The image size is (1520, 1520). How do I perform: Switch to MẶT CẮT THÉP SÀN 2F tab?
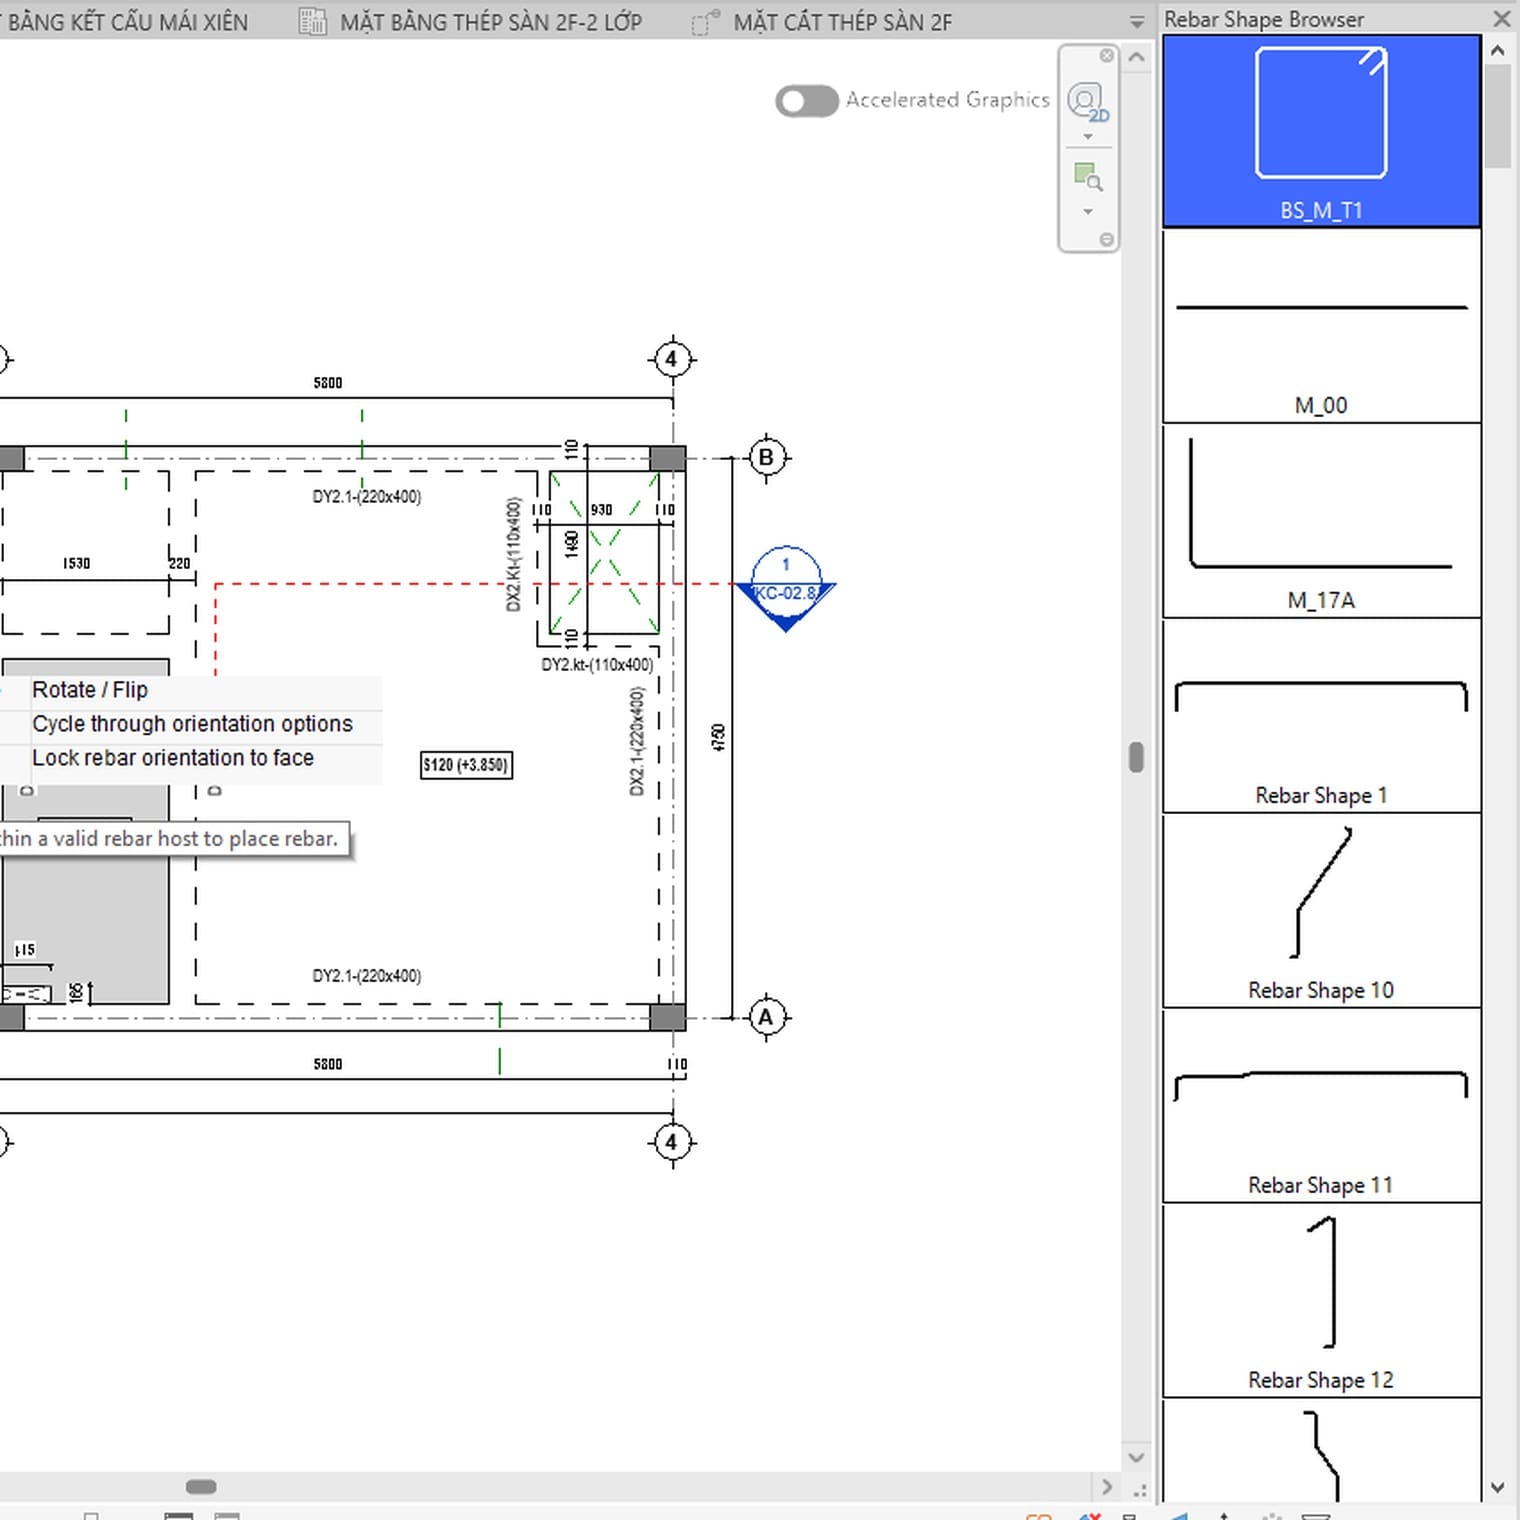point(843,22)
